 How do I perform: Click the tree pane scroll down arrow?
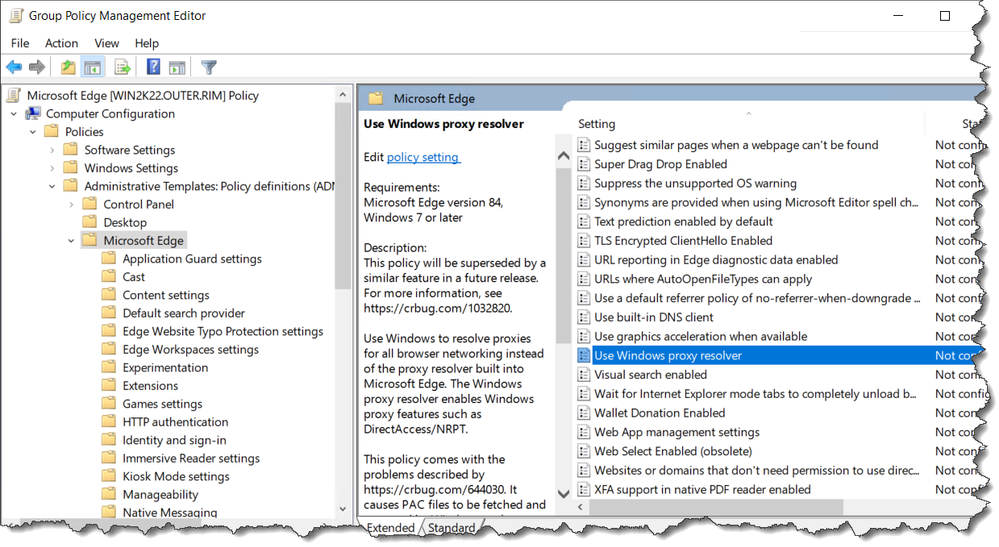tap(343, 508)
